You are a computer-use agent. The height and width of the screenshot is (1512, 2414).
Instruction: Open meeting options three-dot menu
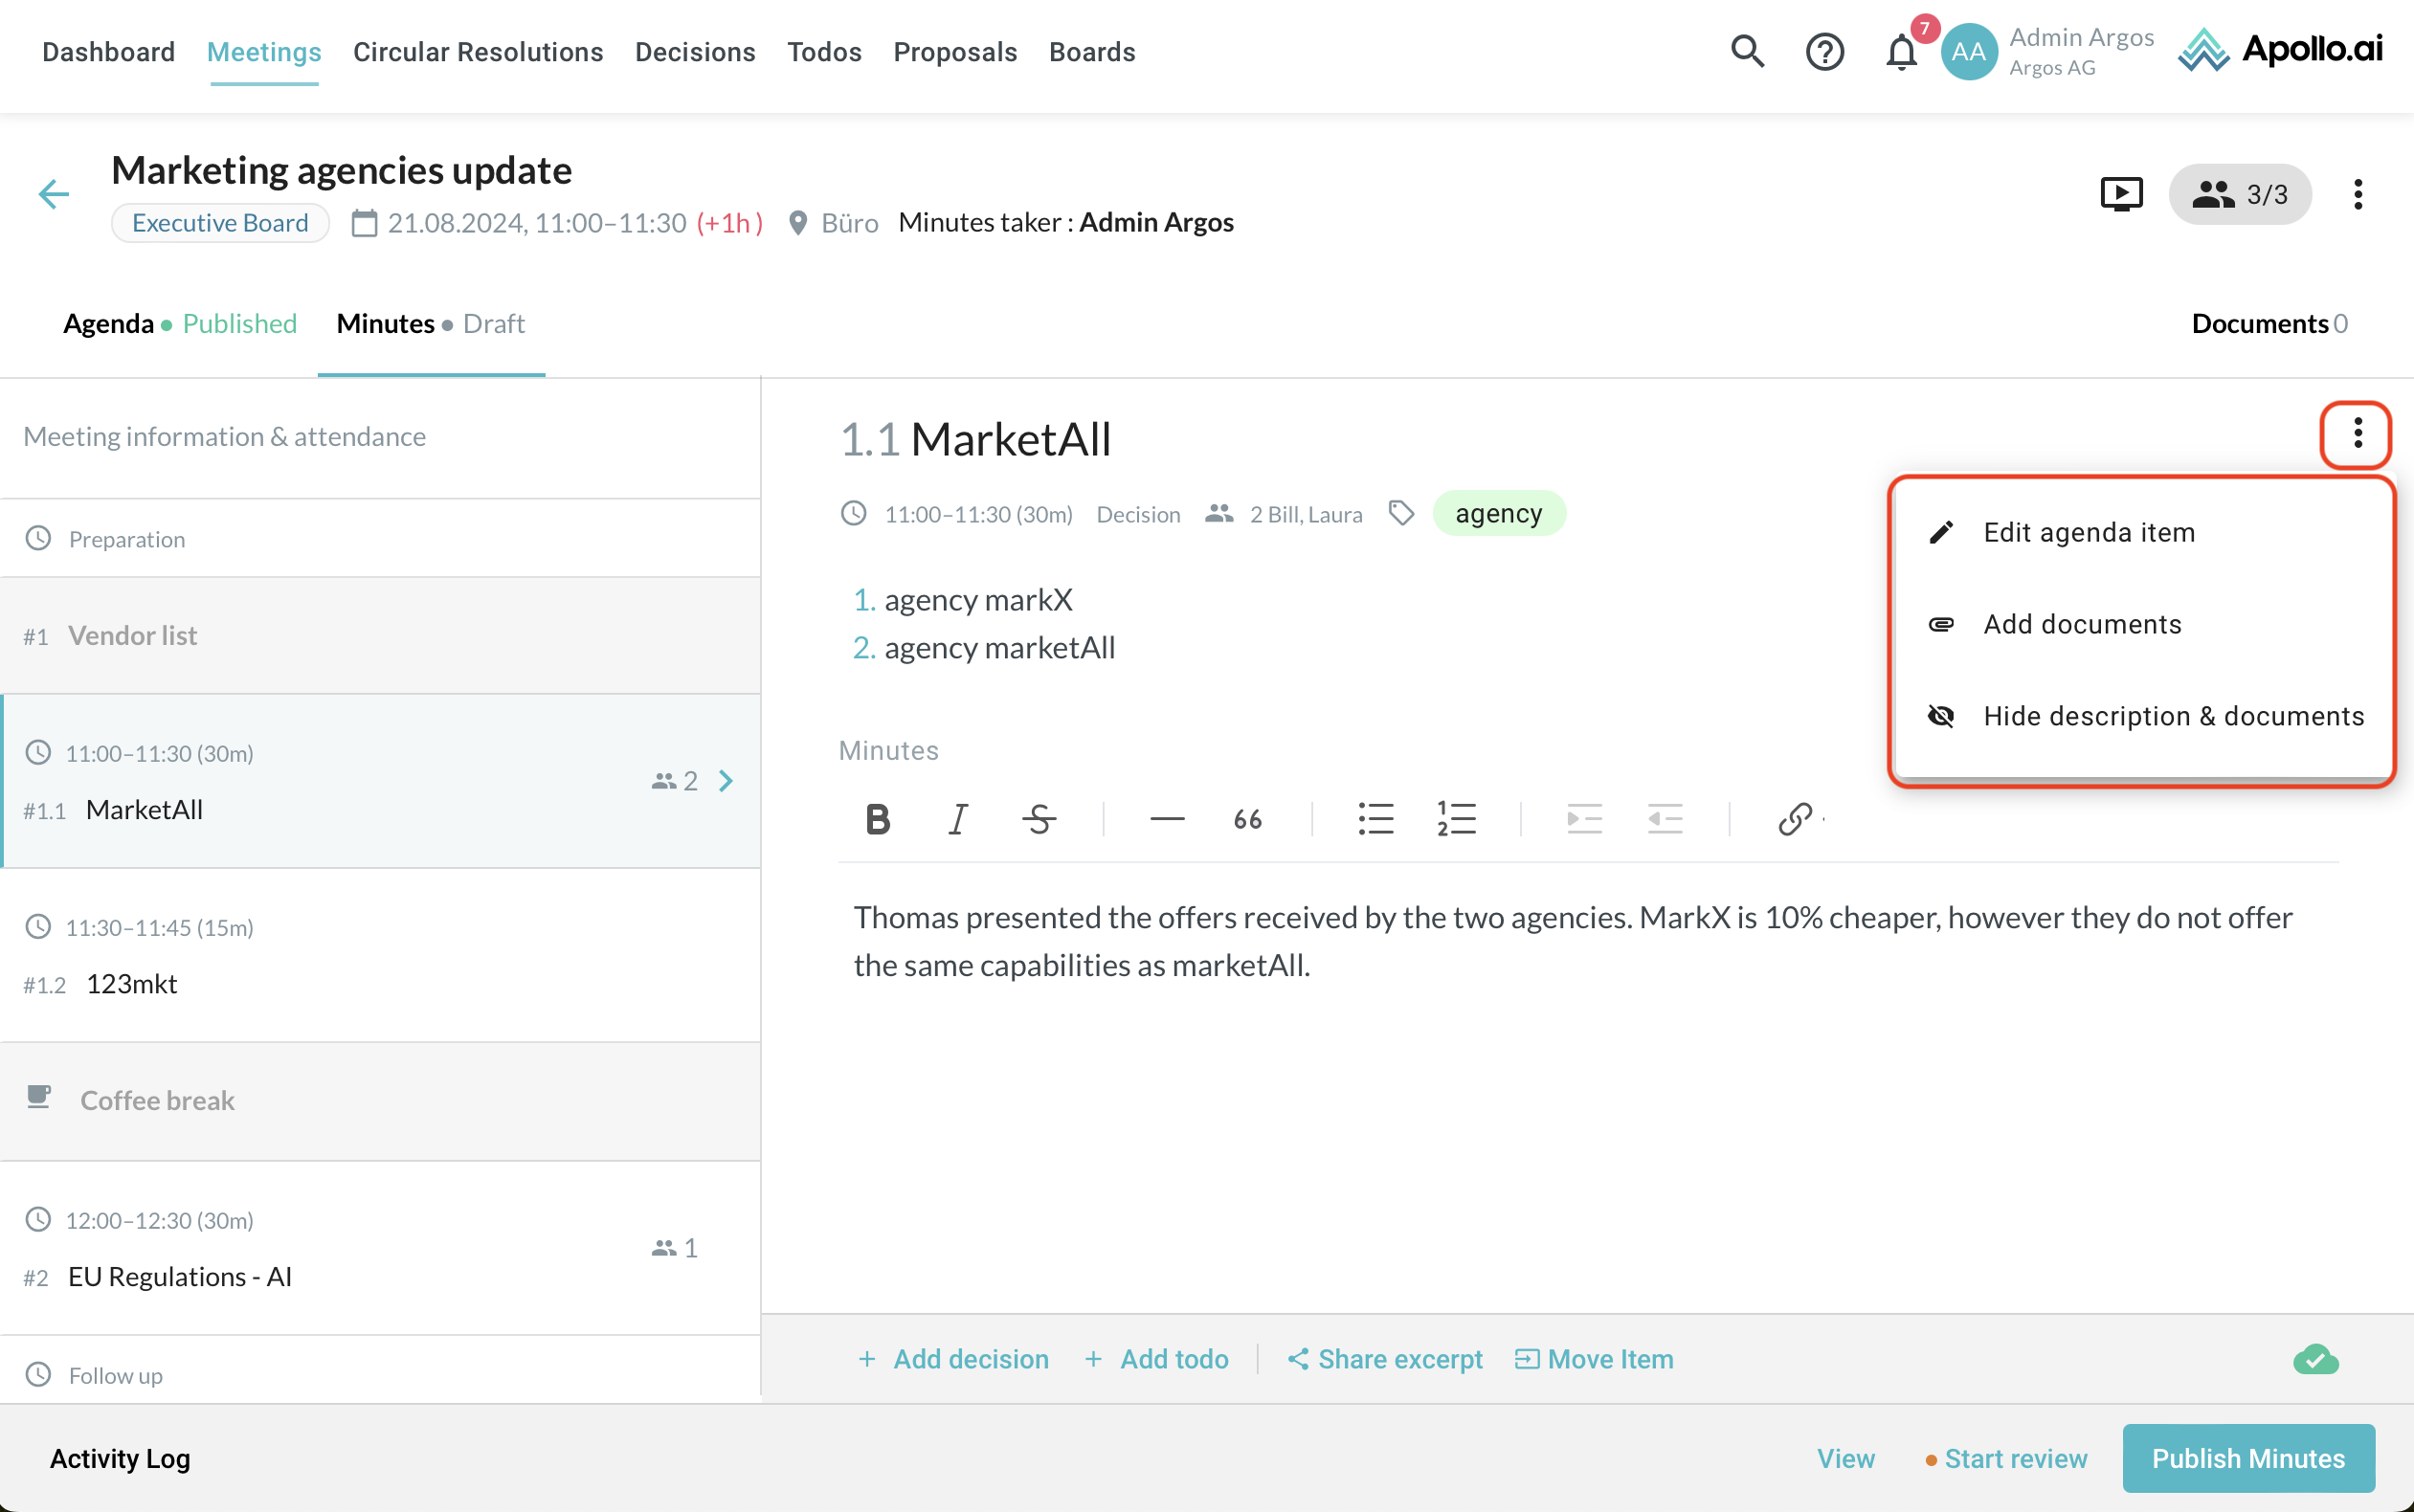(2357, 194)
